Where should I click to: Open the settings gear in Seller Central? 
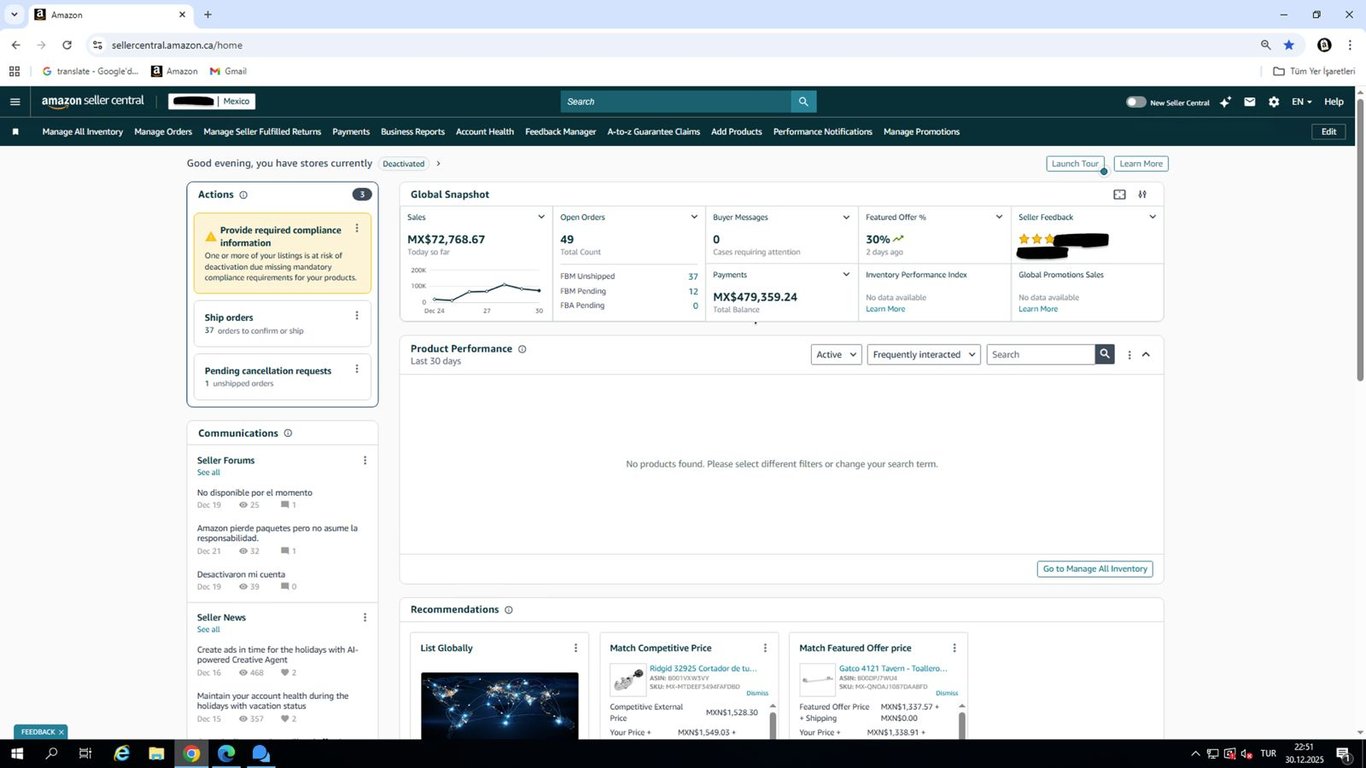coord(1273,102)
